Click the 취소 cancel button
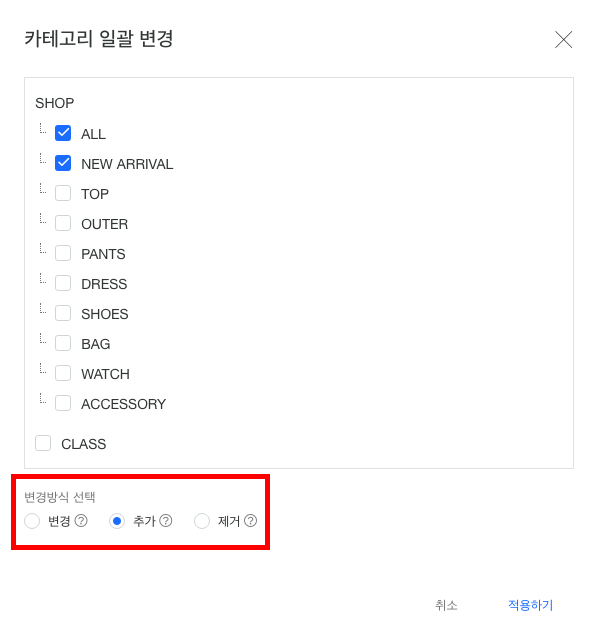 tap(446, 605)
